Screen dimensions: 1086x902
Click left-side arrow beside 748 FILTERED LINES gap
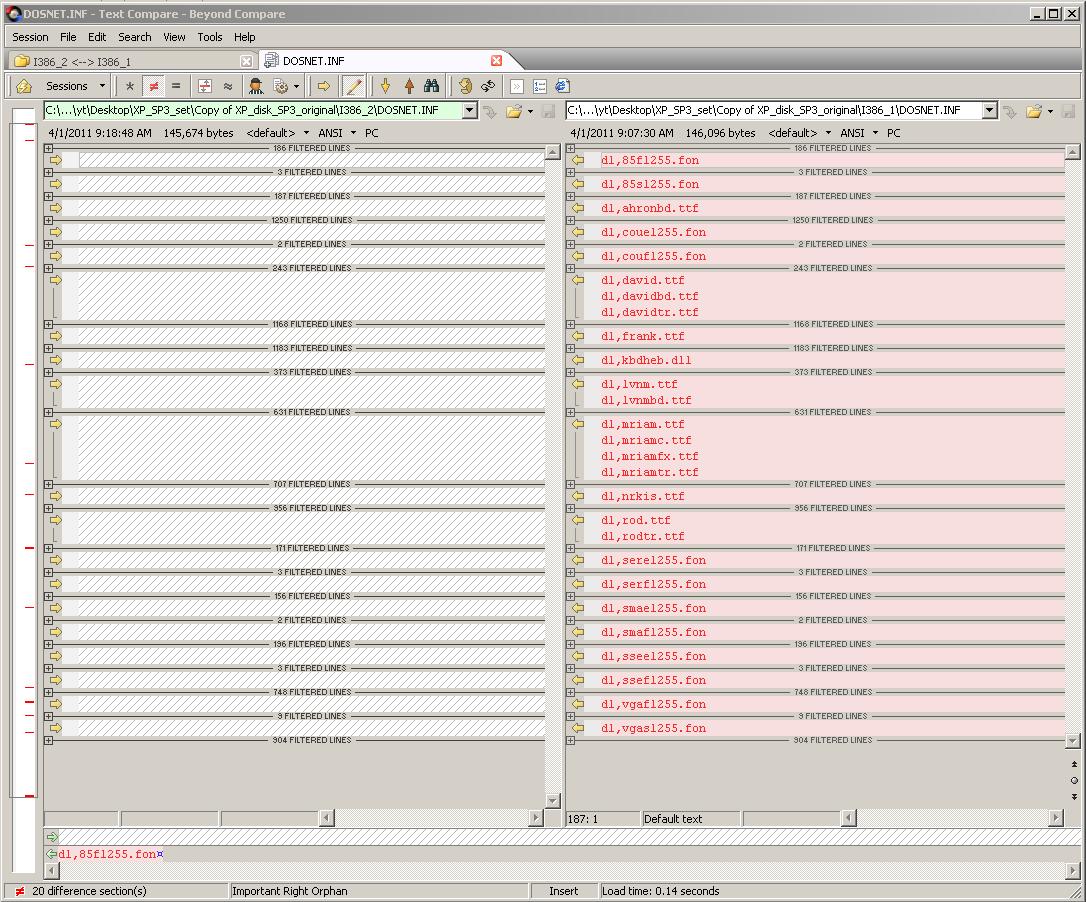(x=56, y=704)
